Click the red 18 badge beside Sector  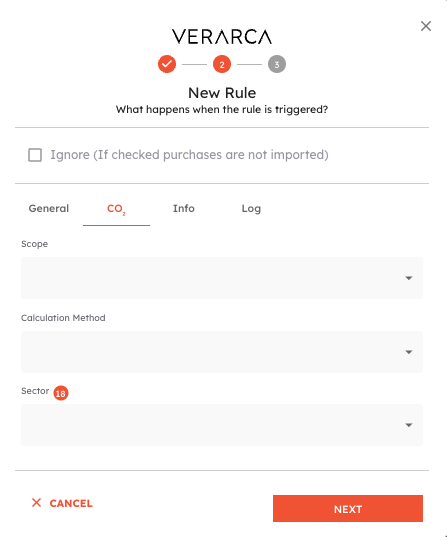coord(61,393)
